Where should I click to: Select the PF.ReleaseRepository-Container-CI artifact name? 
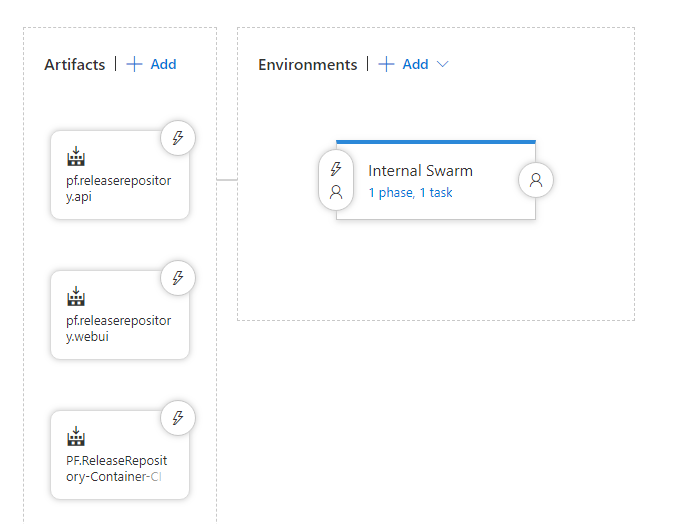coord(111,467)
